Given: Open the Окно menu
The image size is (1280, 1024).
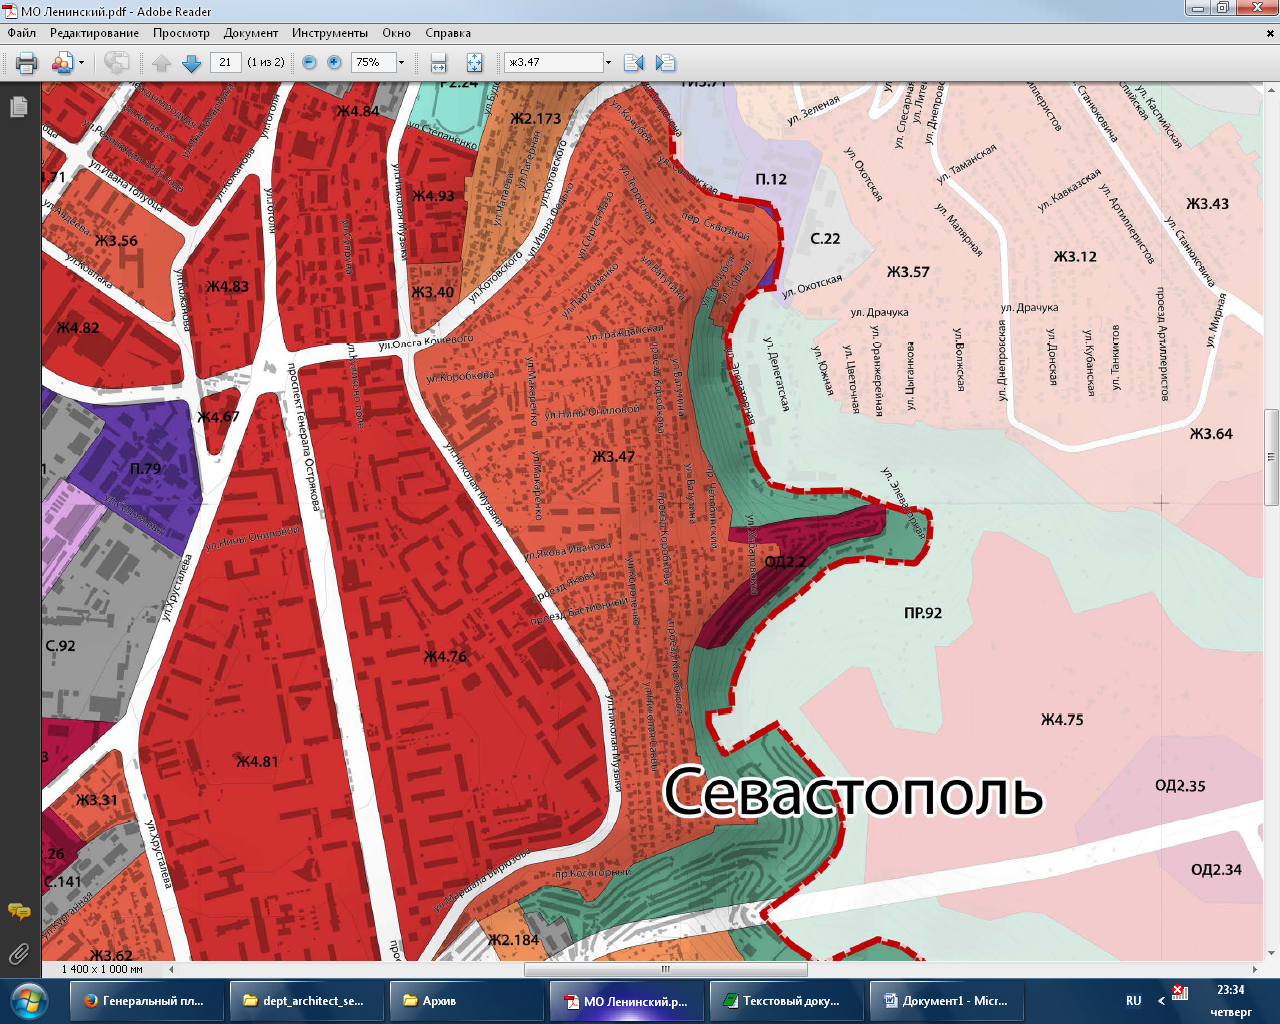Looking at the screenshot, I should pos(396,33).
